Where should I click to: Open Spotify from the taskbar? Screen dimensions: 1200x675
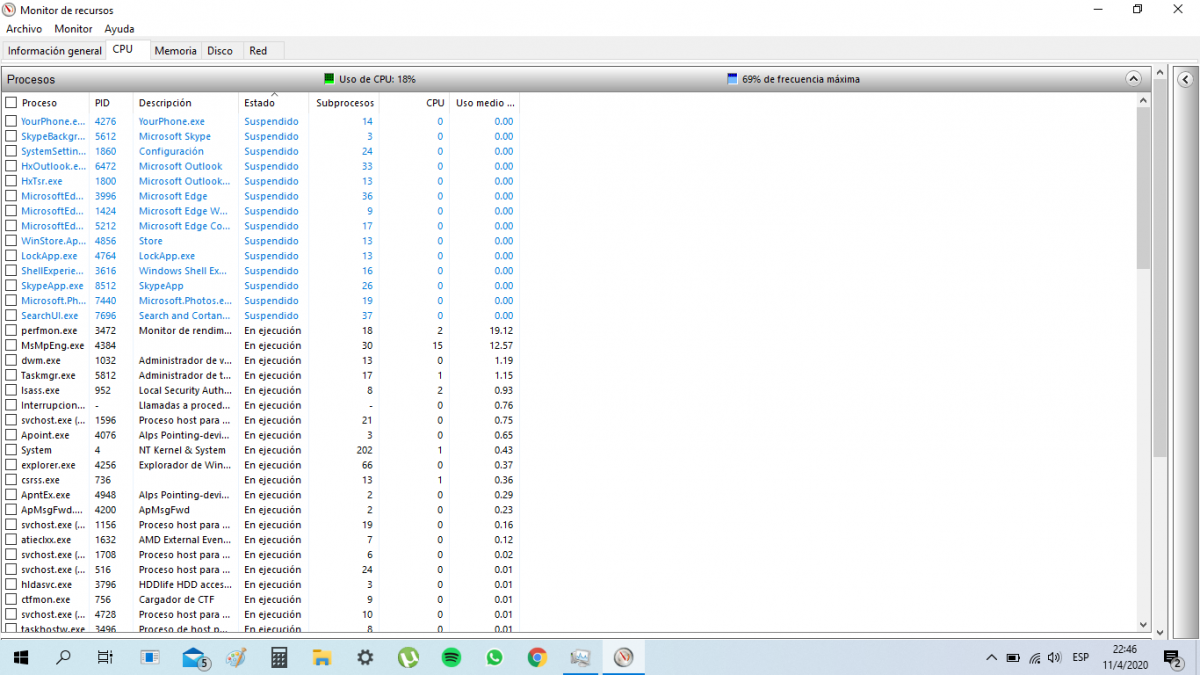pyautogui.click(x=451, y=658)
